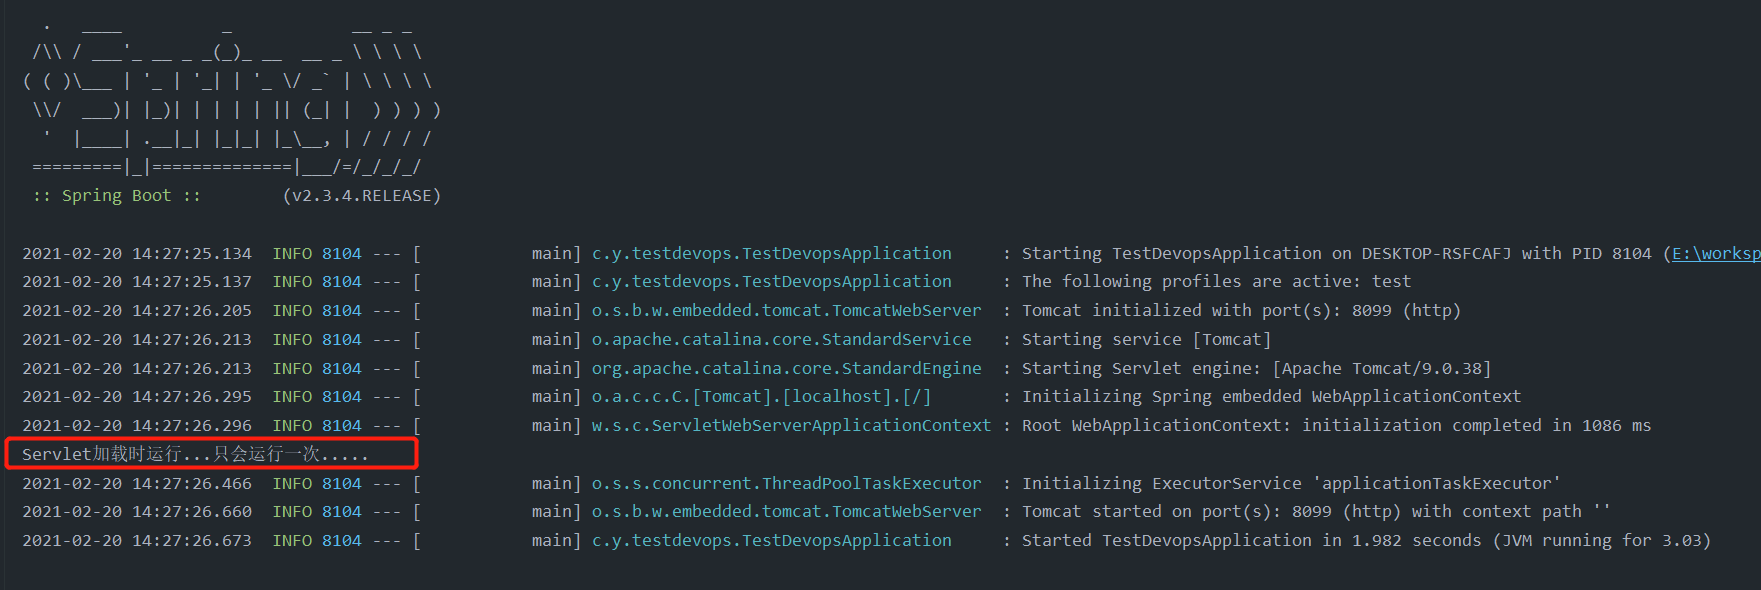Click INFO 8104 on the 14:27:26.466 line
This screenshot has height=590, width=1761.
point(317,484)
